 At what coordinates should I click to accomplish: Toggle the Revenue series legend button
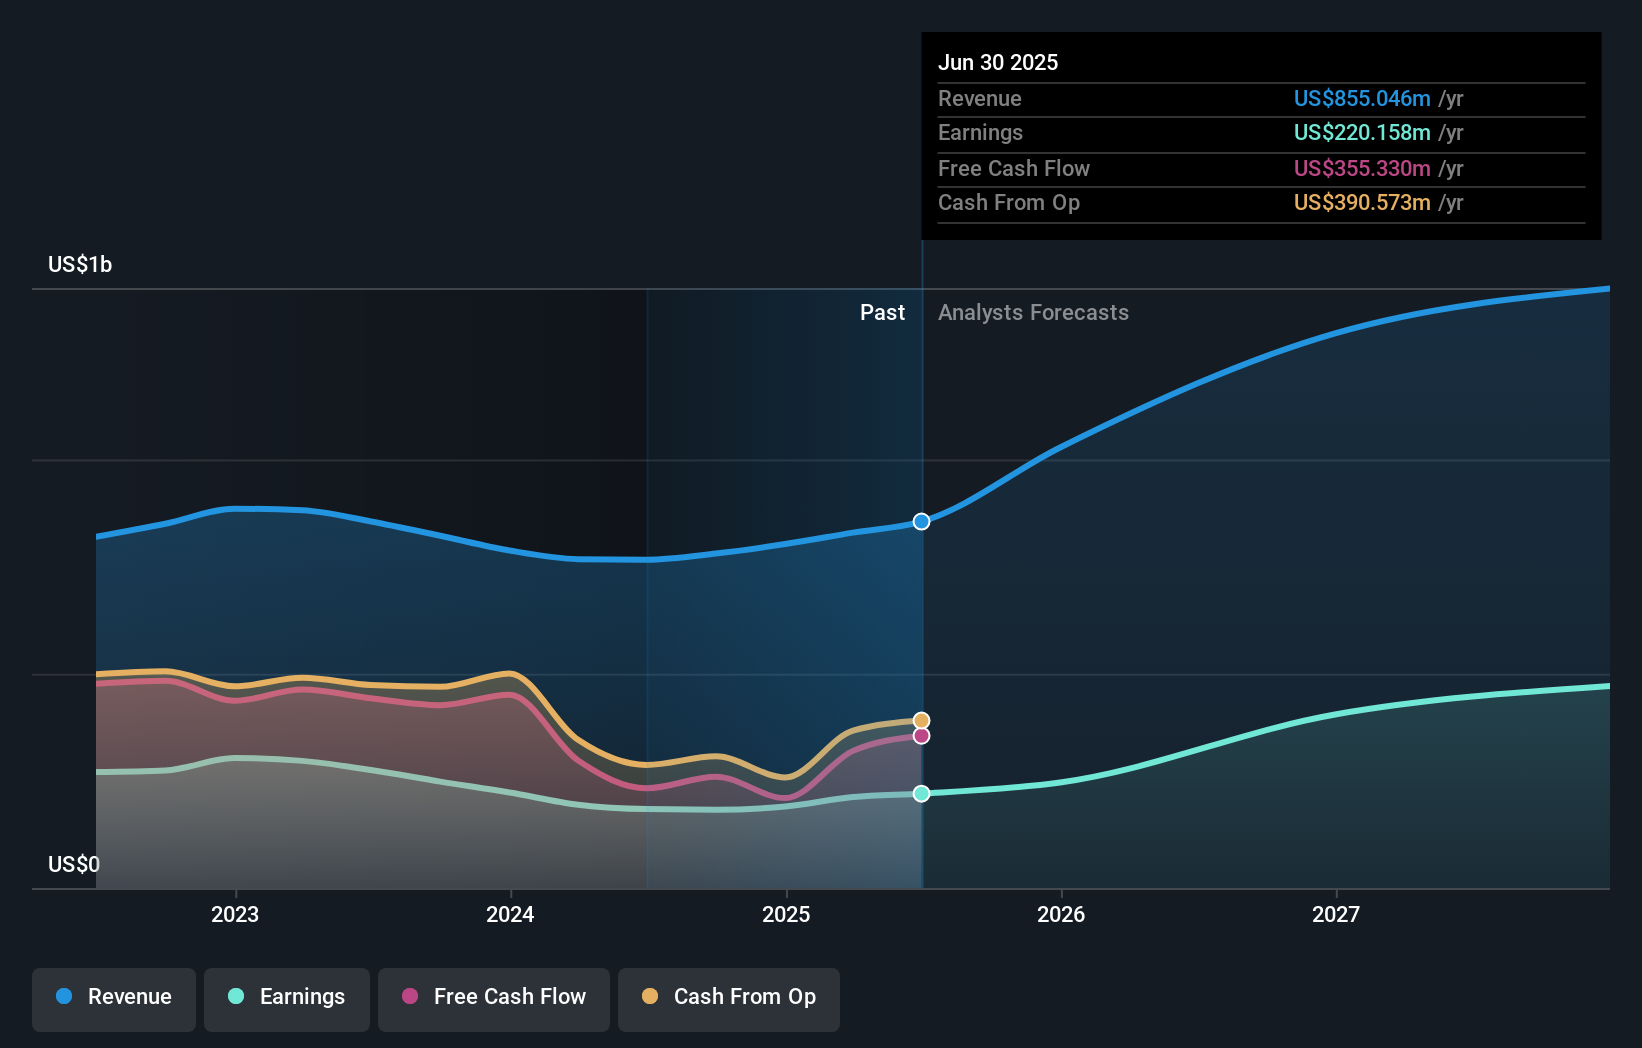point(114,999)
